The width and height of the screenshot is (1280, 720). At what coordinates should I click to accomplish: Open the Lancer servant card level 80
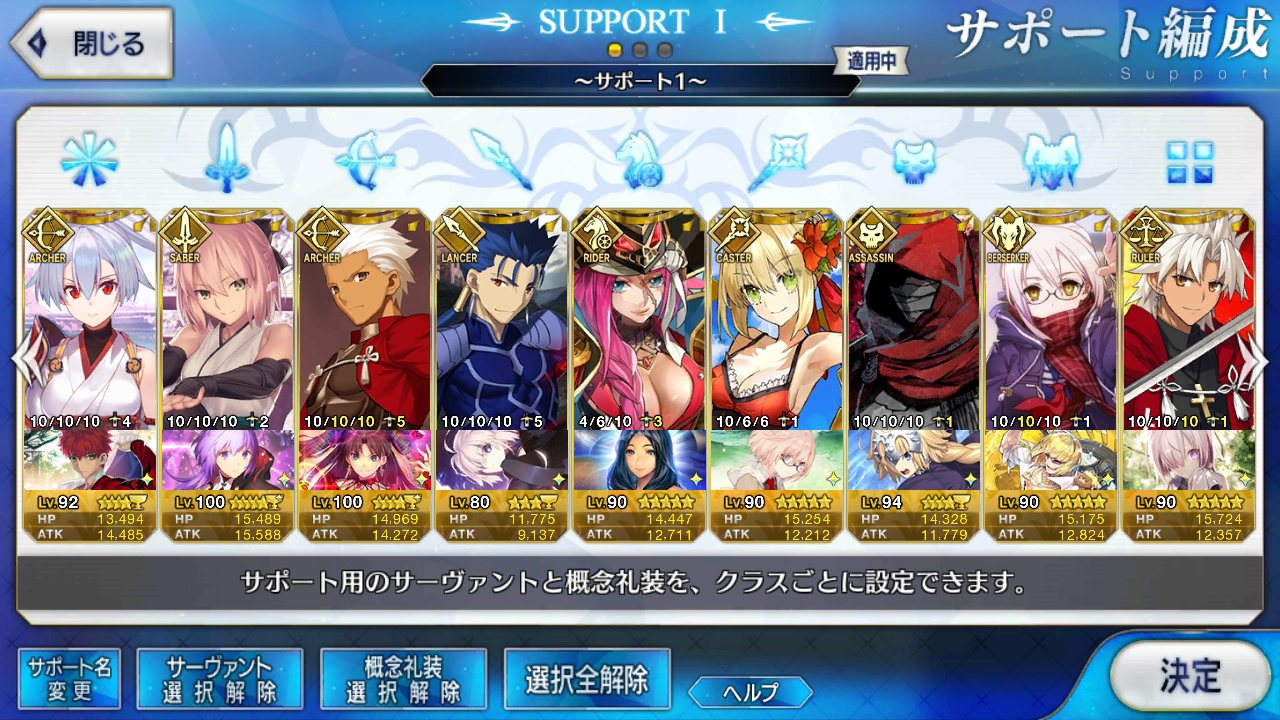pyautogui.click(x=502, y=376)
